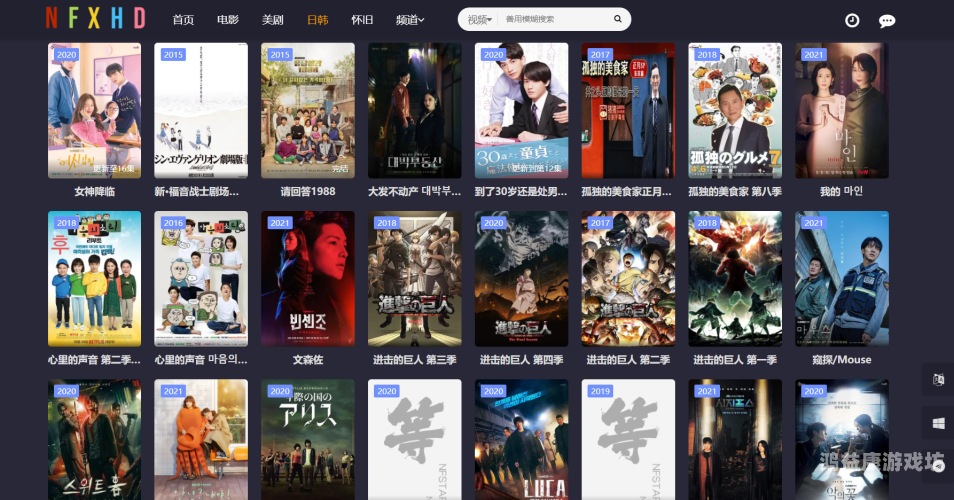The width and height of the screenshot is (954, 500).
Task: Open the 请回答1988 title link
Action: point(308,191)
